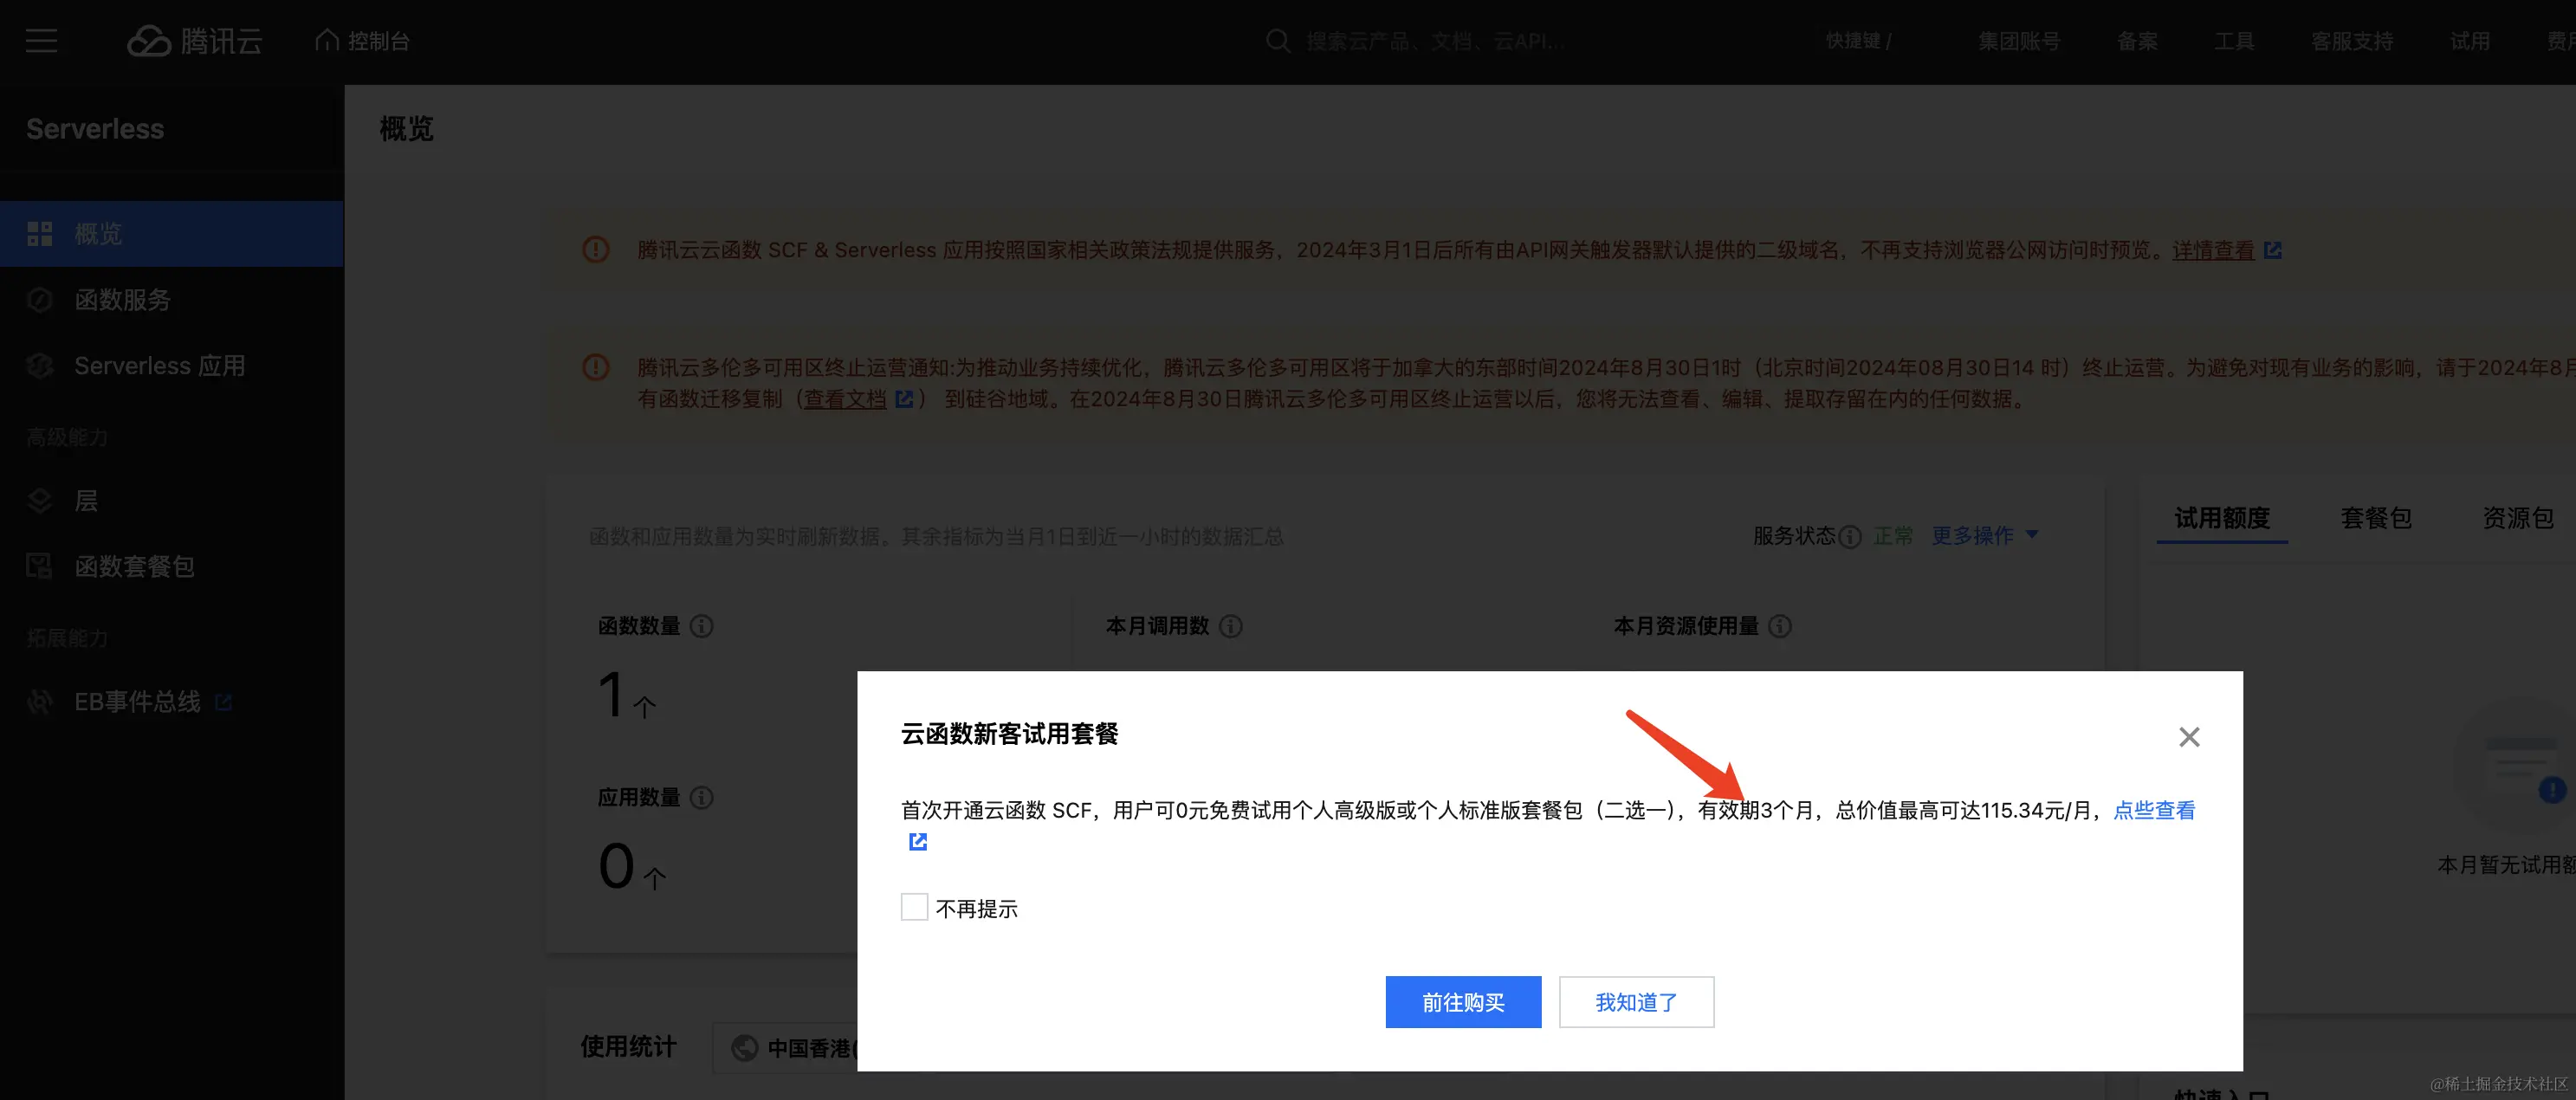The height and width of the screenshot is (1100, 2576).
Task: Click the warning icon on the Toronto zone notice
Action: (x=596, y=367)
